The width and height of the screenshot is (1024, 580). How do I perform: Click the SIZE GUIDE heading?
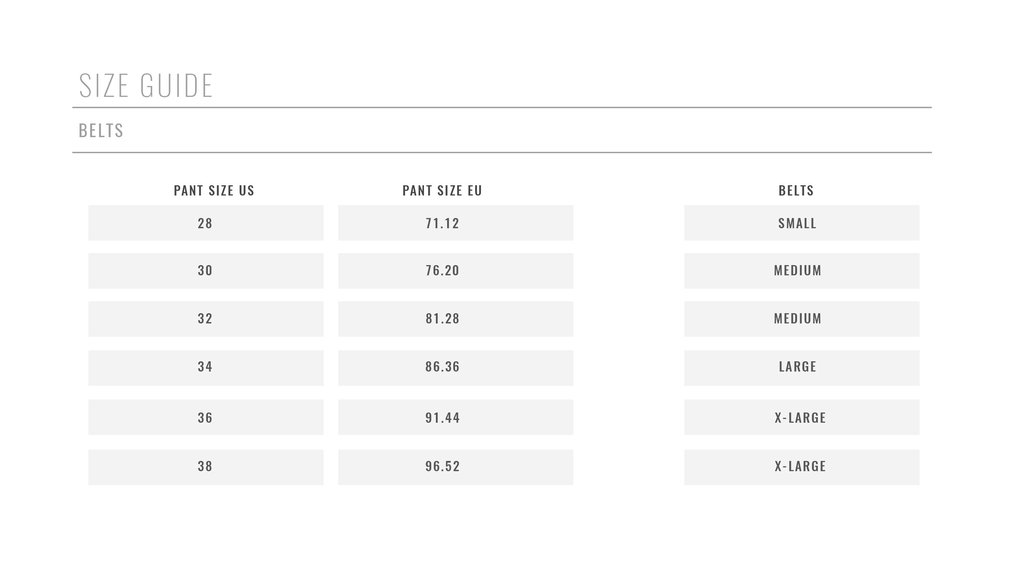coord(146,86)
